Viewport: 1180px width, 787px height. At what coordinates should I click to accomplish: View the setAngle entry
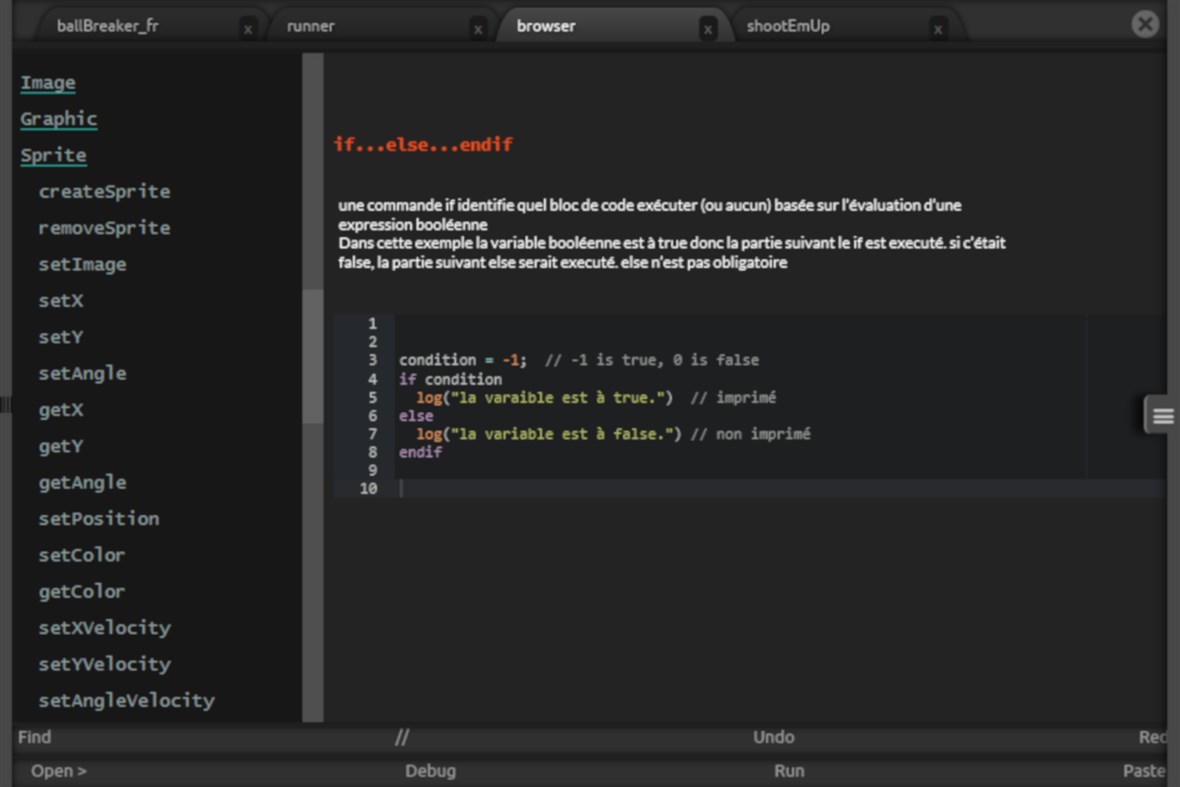(83, 373)
